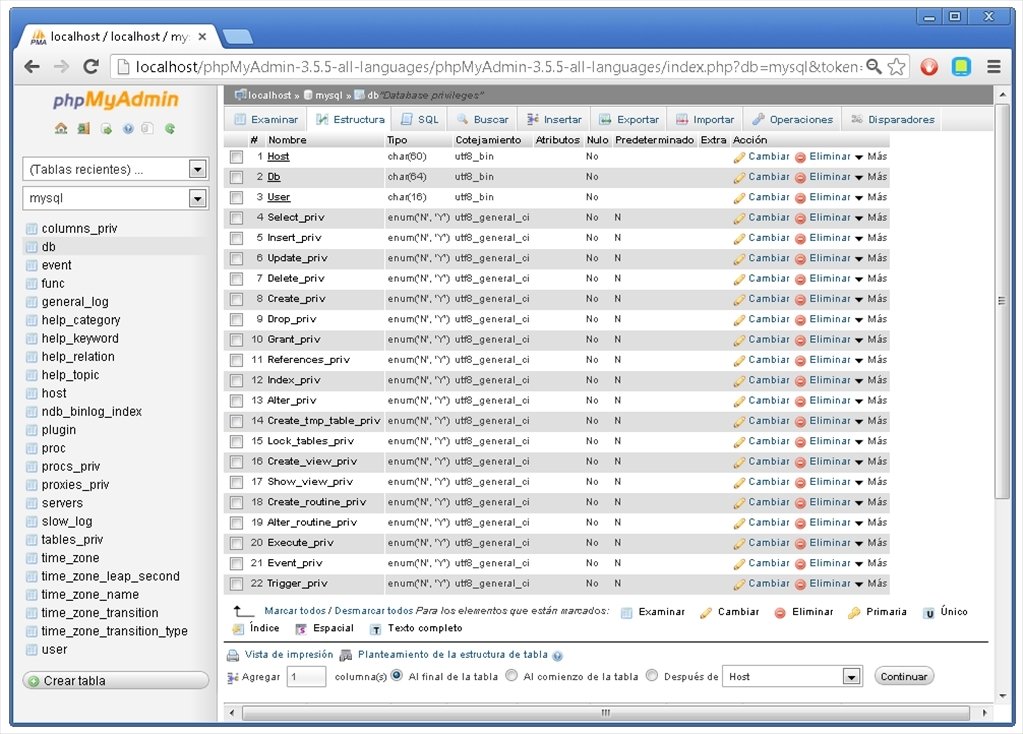
Task: Tick the Select_priv row checkbox
Action: [x=236, y=218]
